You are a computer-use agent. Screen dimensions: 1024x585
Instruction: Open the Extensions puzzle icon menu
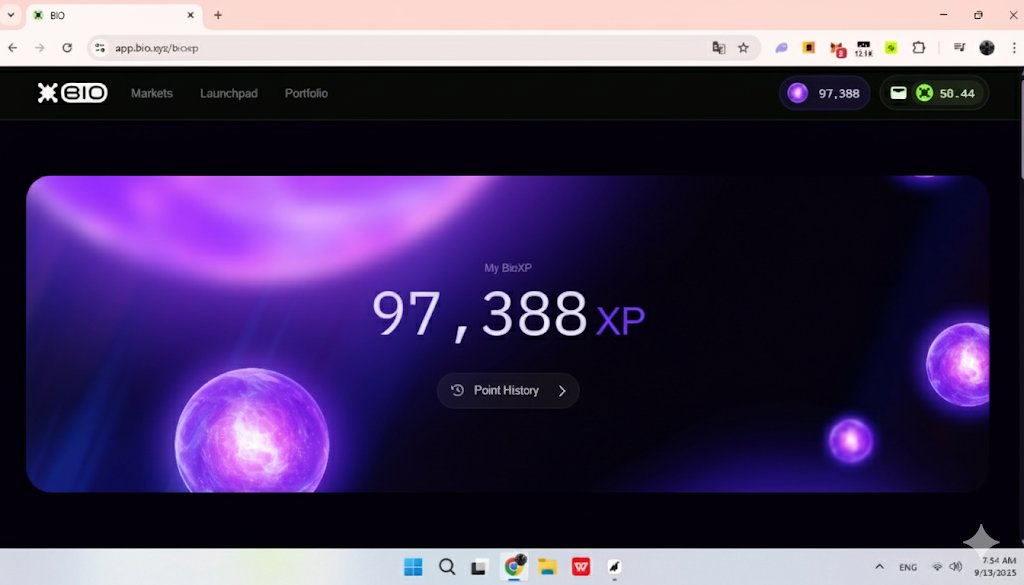click(918, 48)
